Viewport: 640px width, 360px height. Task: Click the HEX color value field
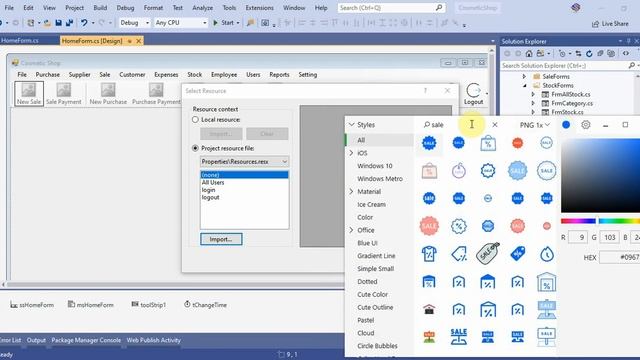point(620,257)
